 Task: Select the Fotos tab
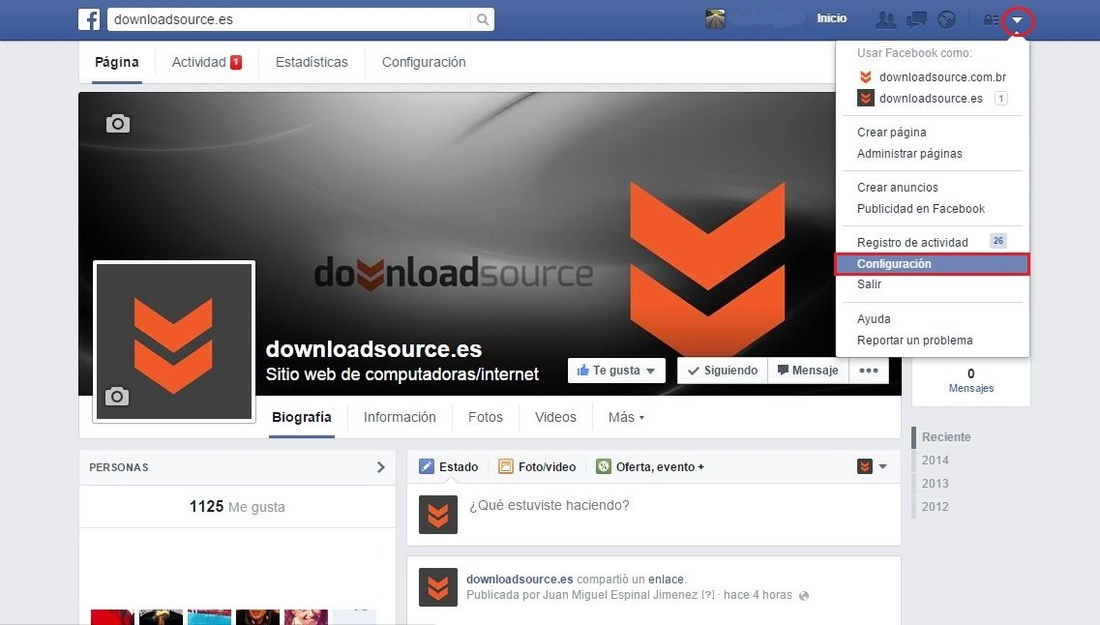(485, 417)
